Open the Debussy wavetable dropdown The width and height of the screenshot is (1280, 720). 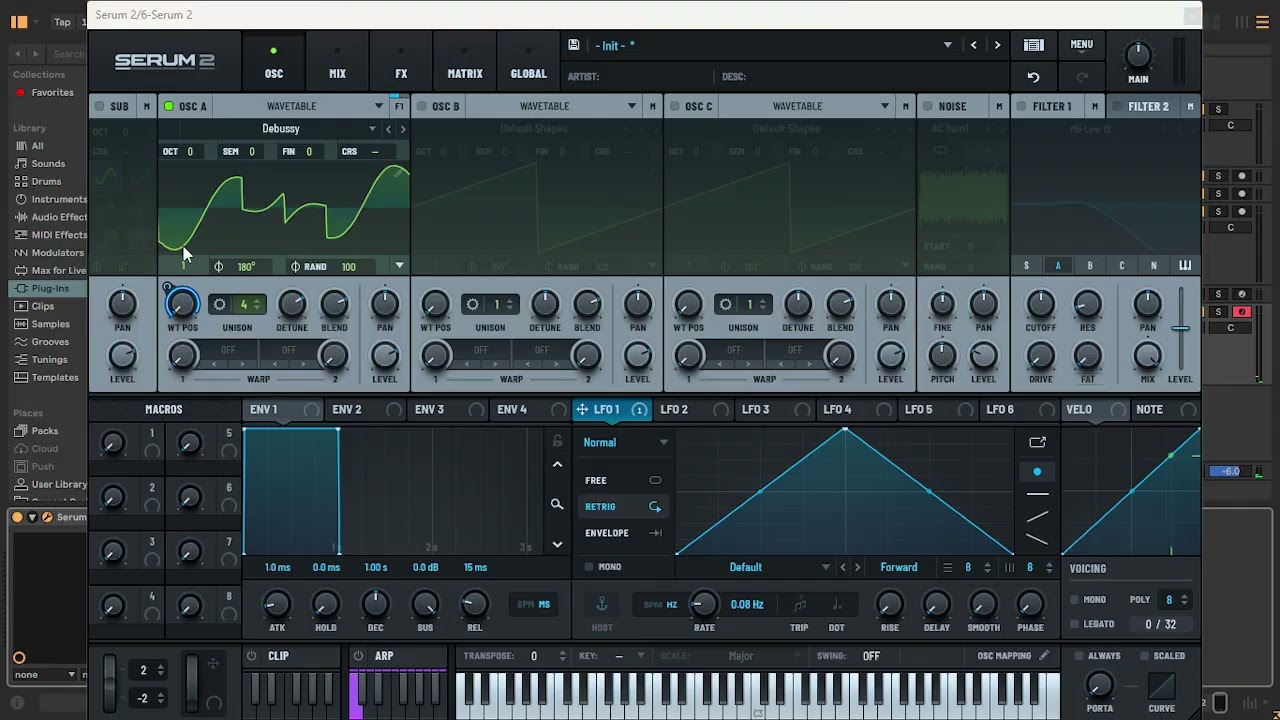click(x=372, y=129)
